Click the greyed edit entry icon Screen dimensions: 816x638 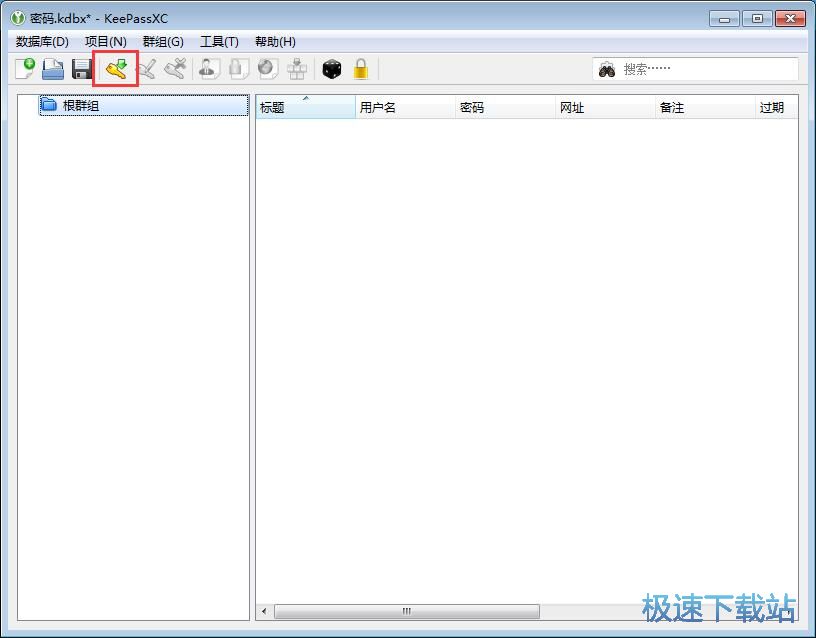(x=146, y=69)
